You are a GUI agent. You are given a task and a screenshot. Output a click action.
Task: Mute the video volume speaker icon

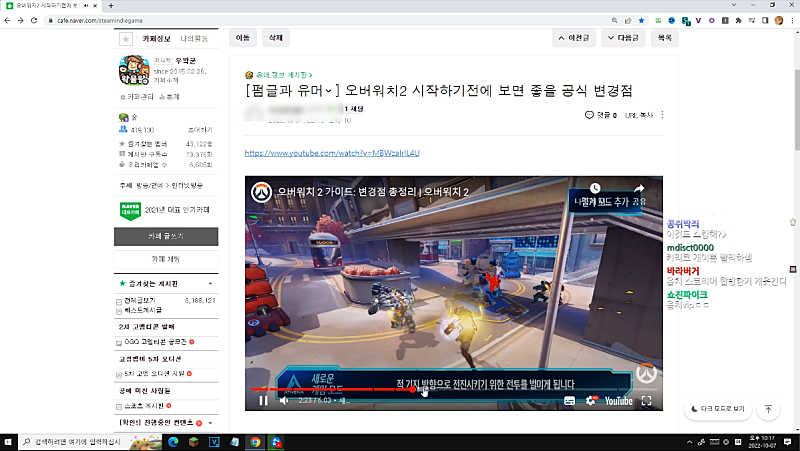[x=284, y=400]
